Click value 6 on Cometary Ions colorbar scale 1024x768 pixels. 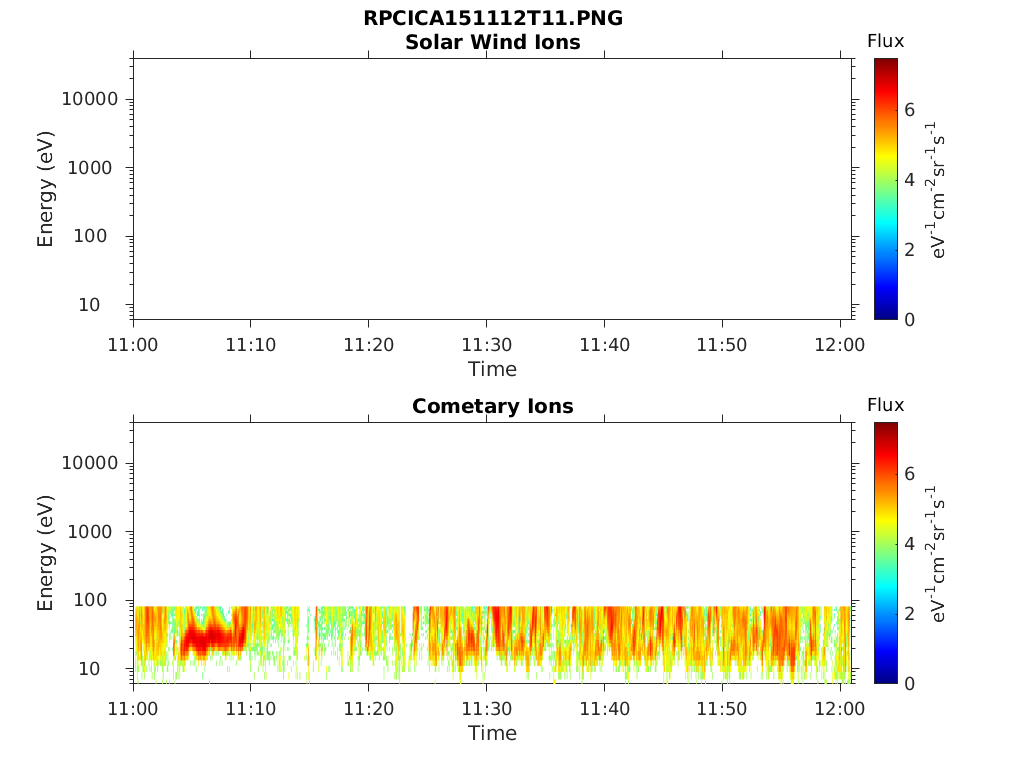tap(910, 474)
